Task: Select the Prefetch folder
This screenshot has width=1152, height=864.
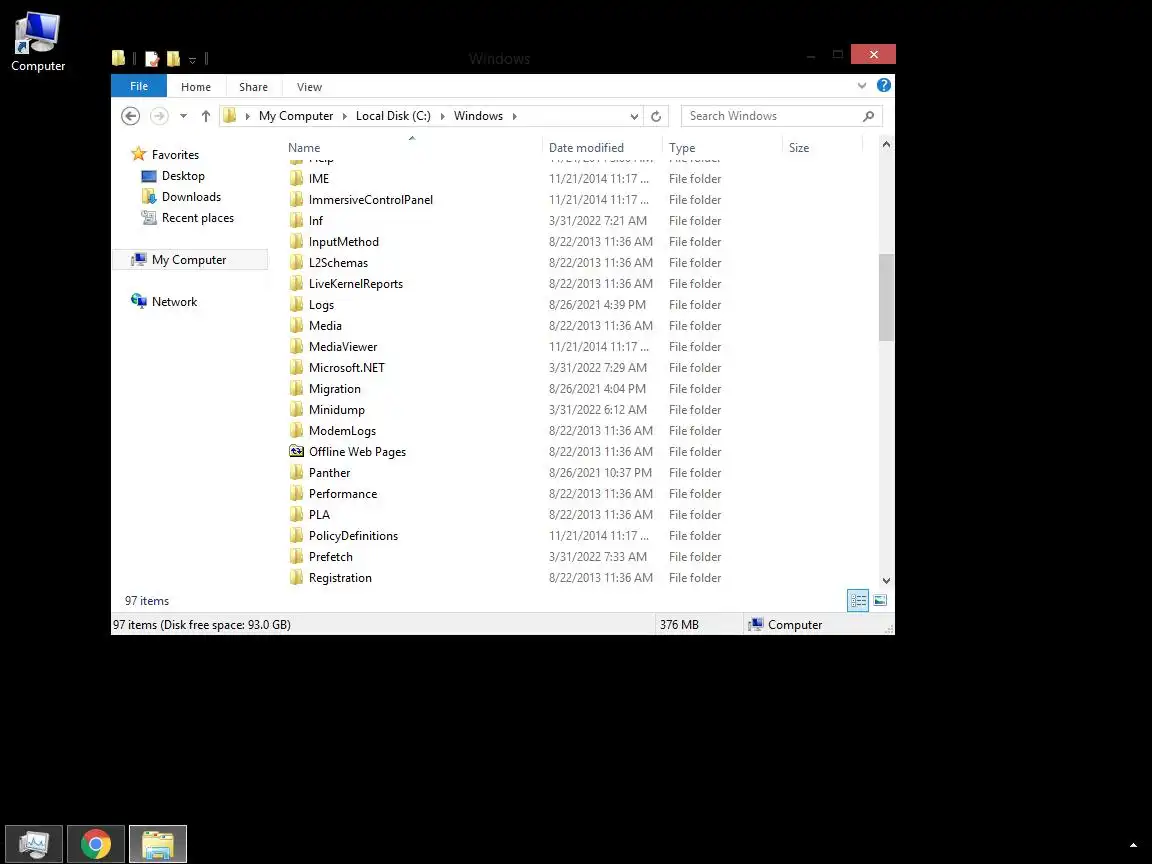Action: (331, 557)
